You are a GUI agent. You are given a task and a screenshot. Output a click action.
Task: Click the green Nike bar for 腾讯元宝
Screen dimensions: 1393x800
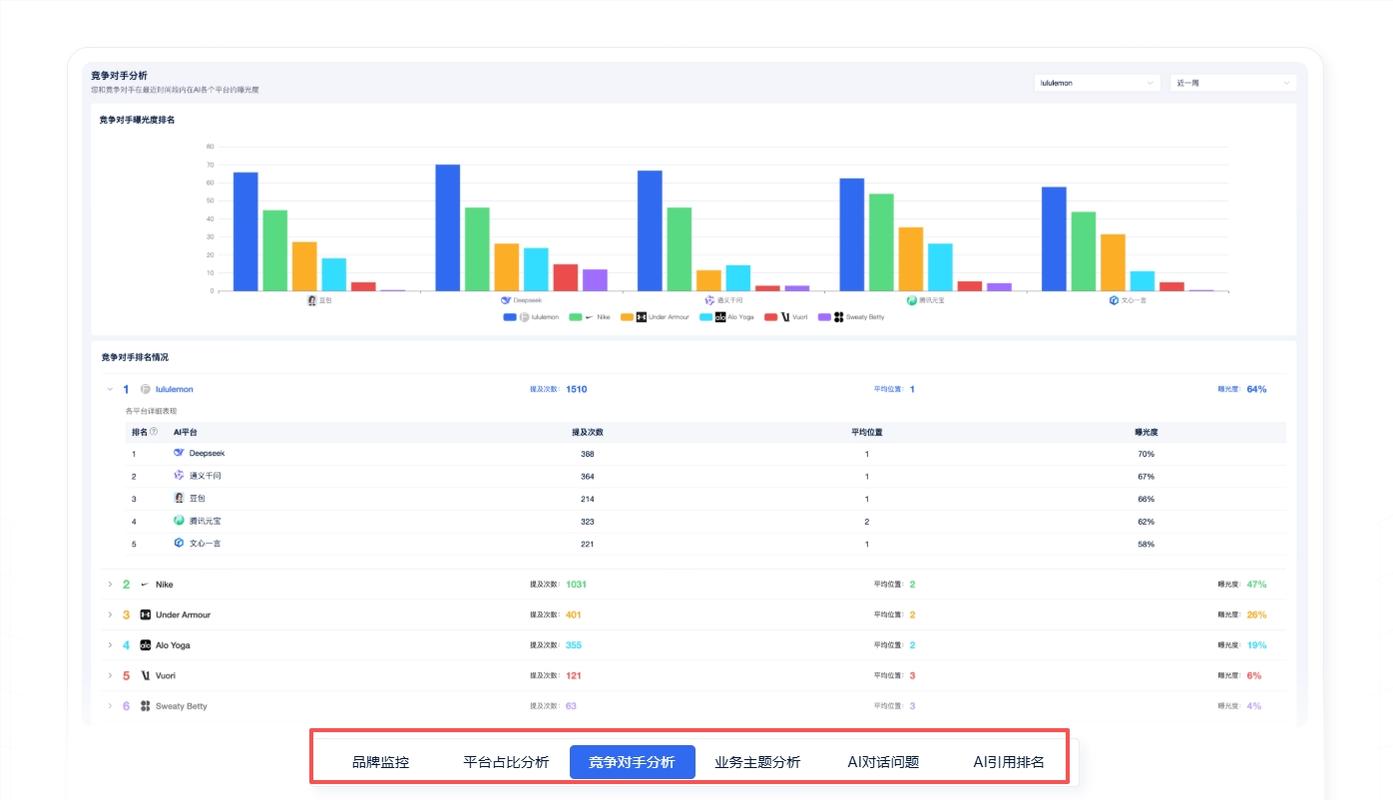[x=881, y=242]
